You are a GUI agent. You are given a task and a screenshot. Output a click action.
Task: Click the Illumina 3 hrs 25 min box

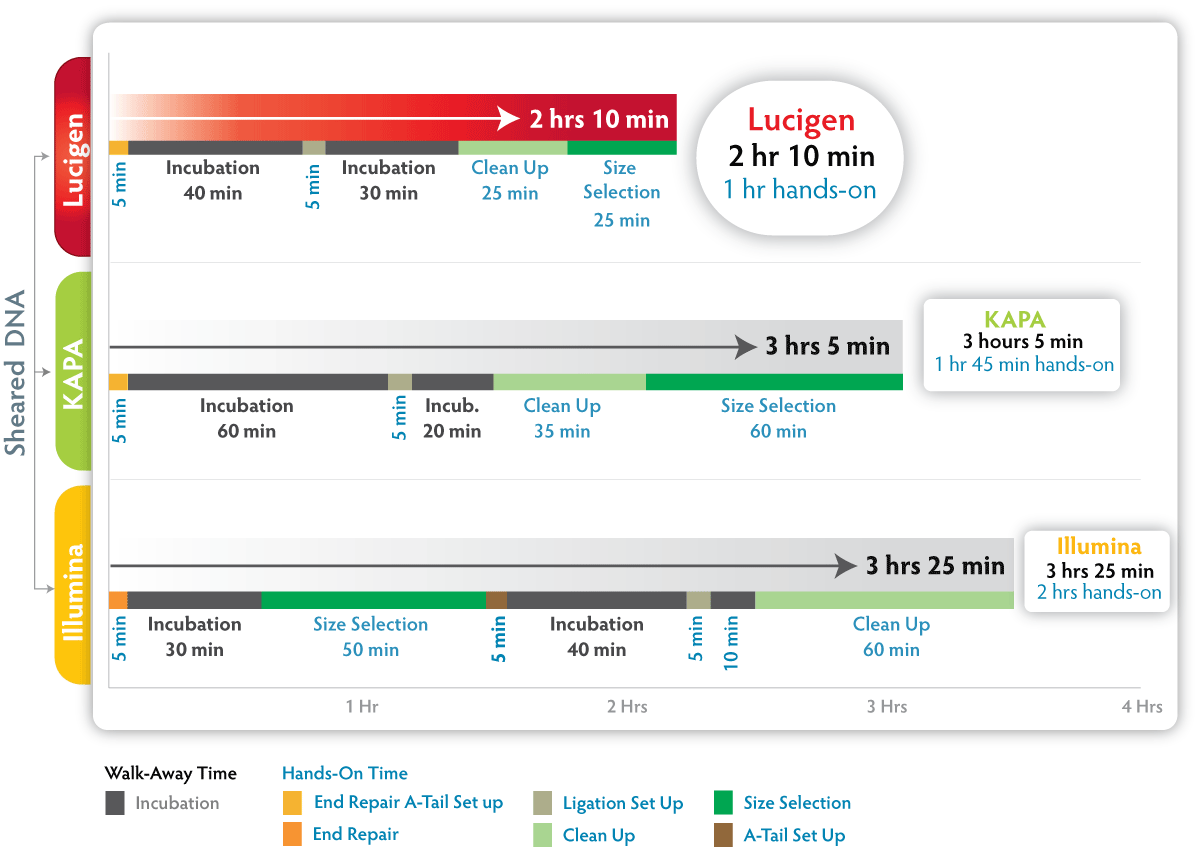click(1096, 570)
